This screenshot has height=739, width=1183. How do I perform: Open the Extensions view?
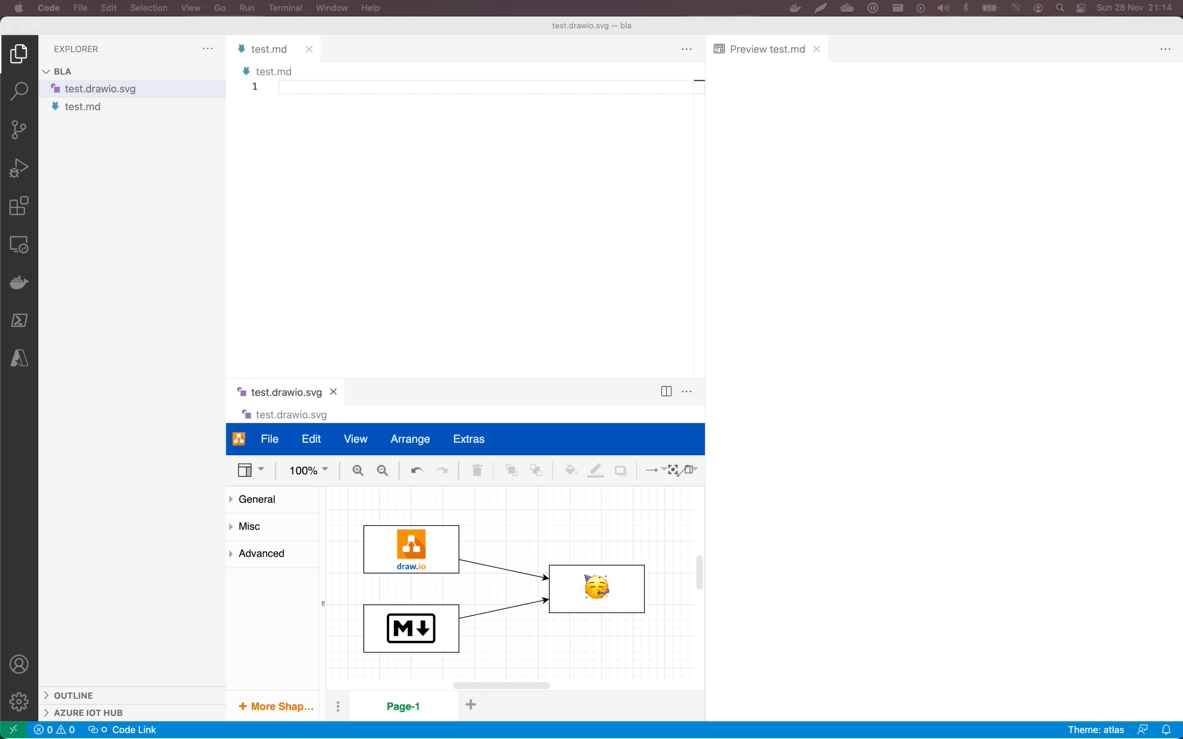coord(19,206)
